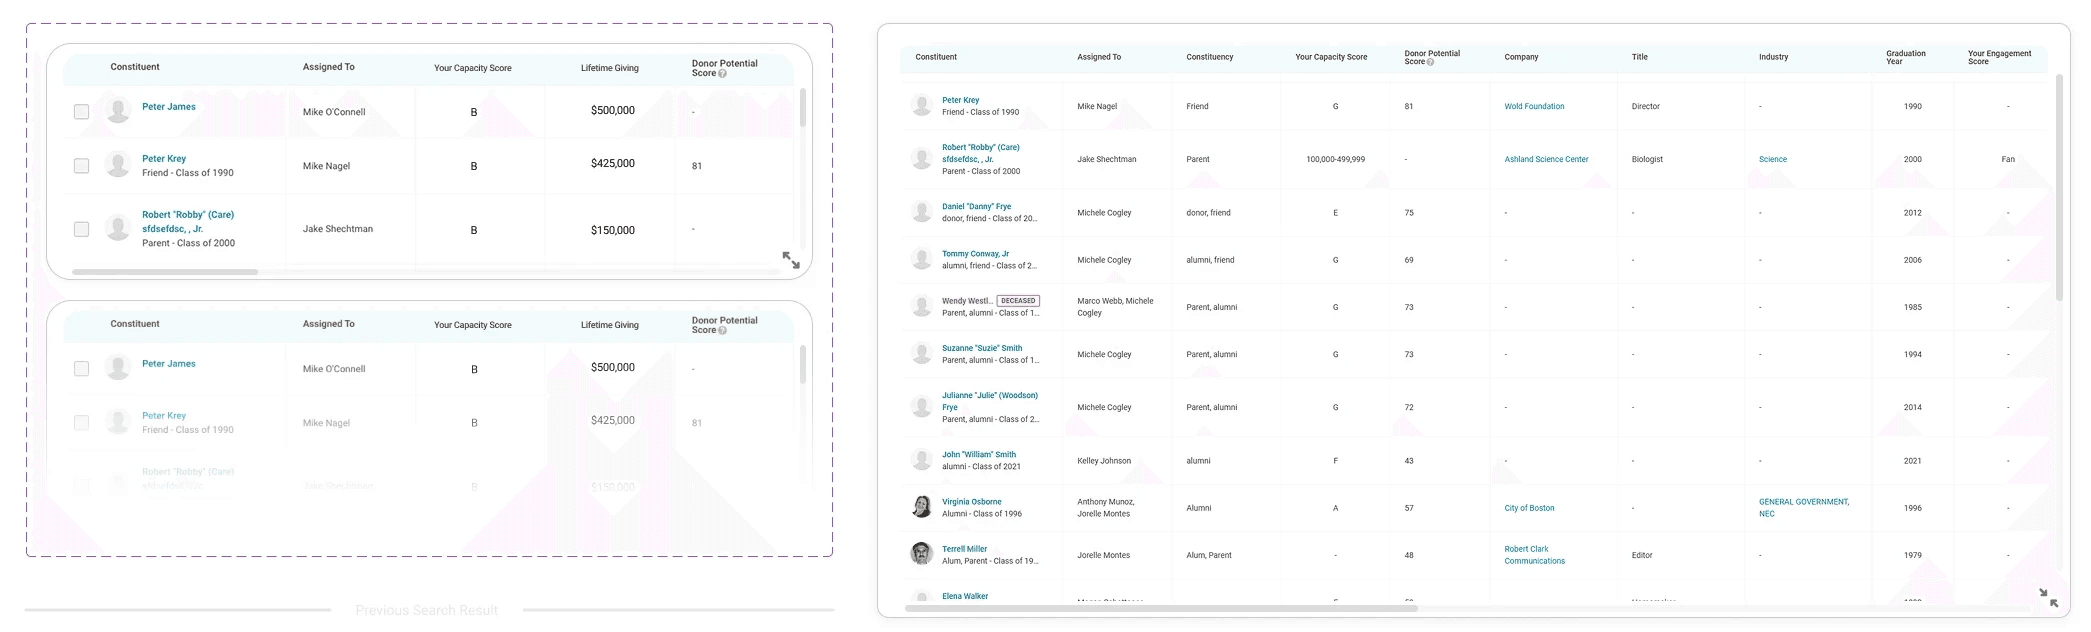
Task: Open Wold Foundation company link
Action: point(1534,106)
